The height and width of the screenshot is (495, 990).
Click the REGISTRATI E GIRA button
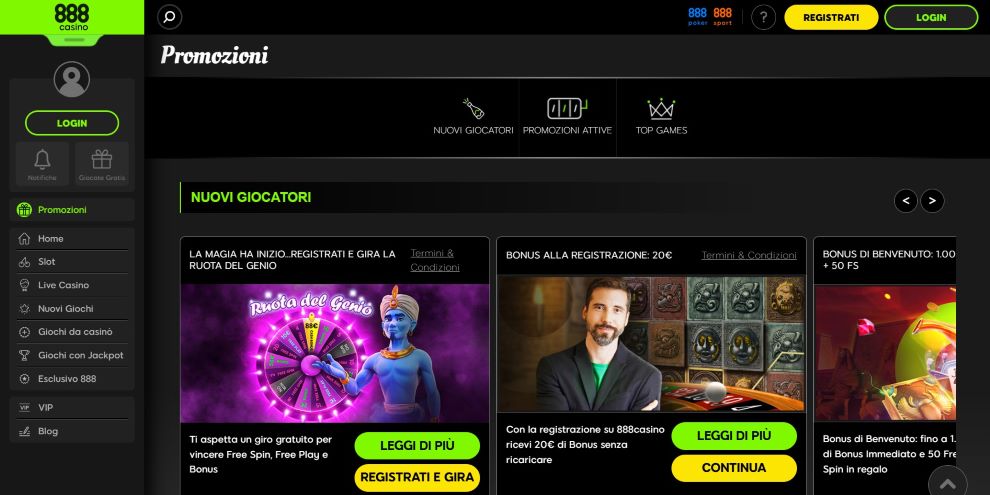tap(417, 478)
